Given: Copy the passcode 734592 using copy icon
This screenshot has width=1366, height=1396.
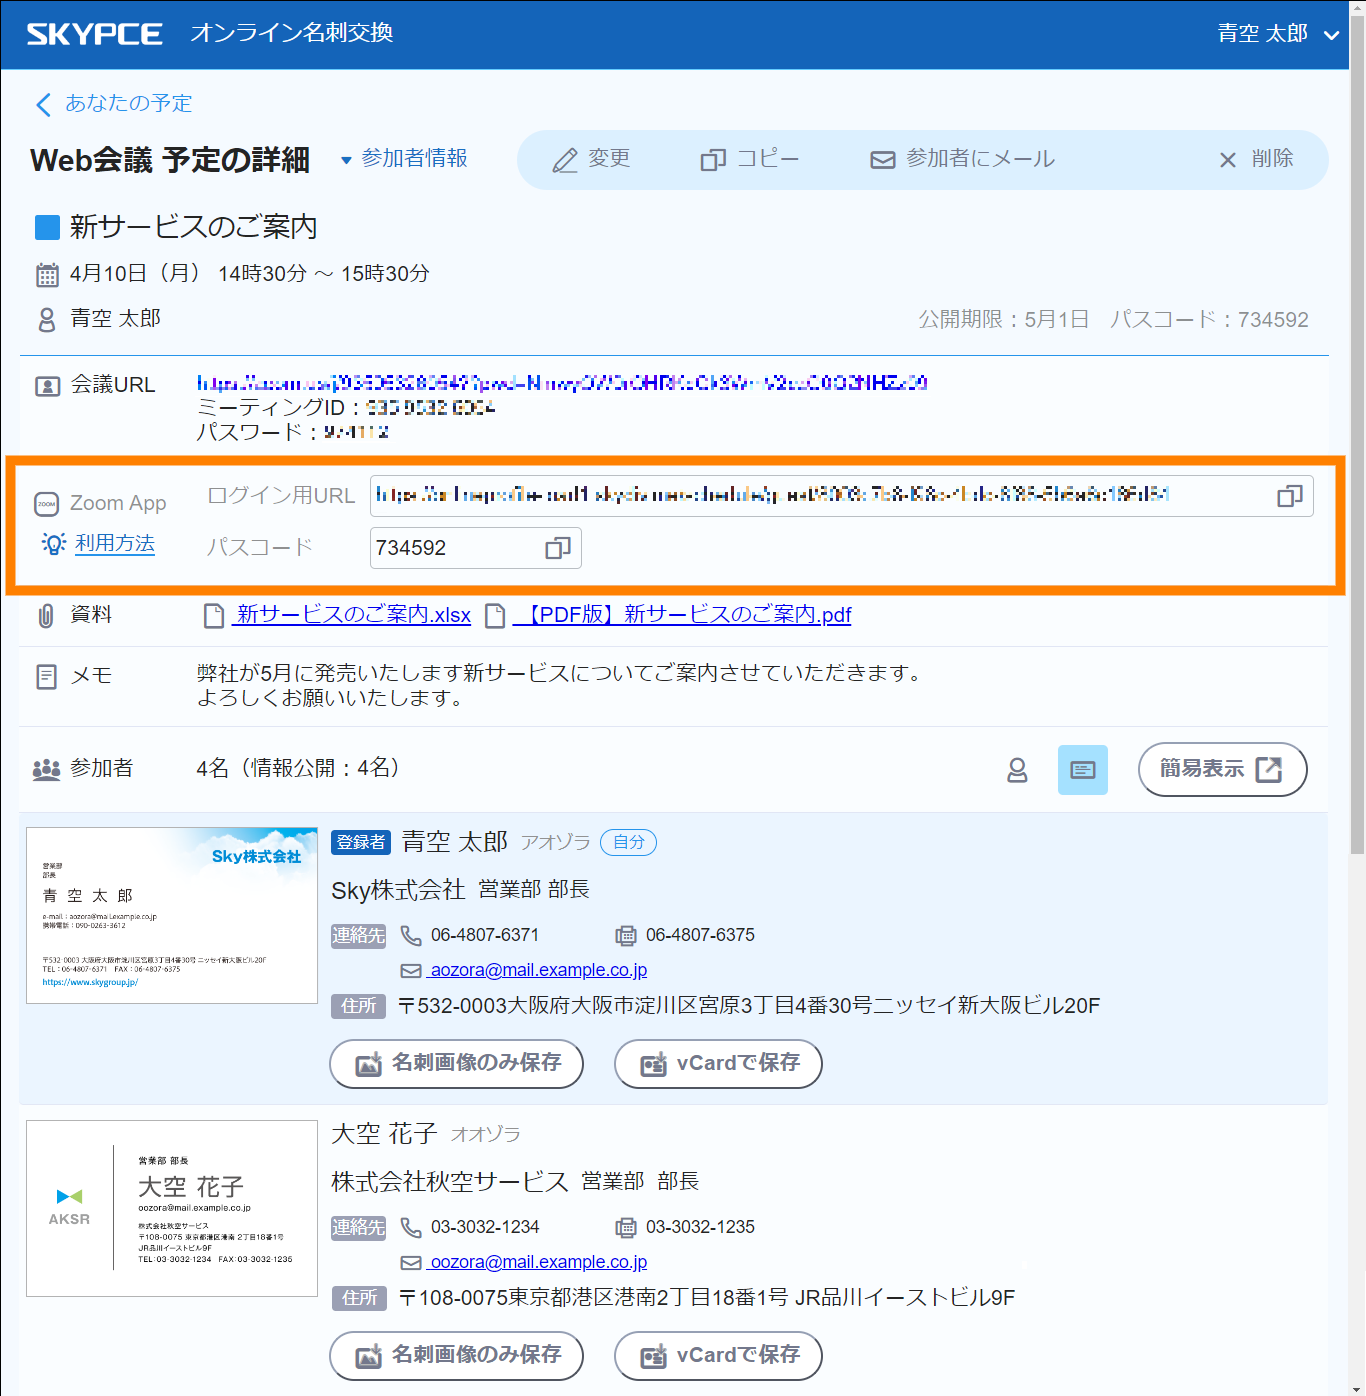Looking at the screenshot, I should 557,548.
